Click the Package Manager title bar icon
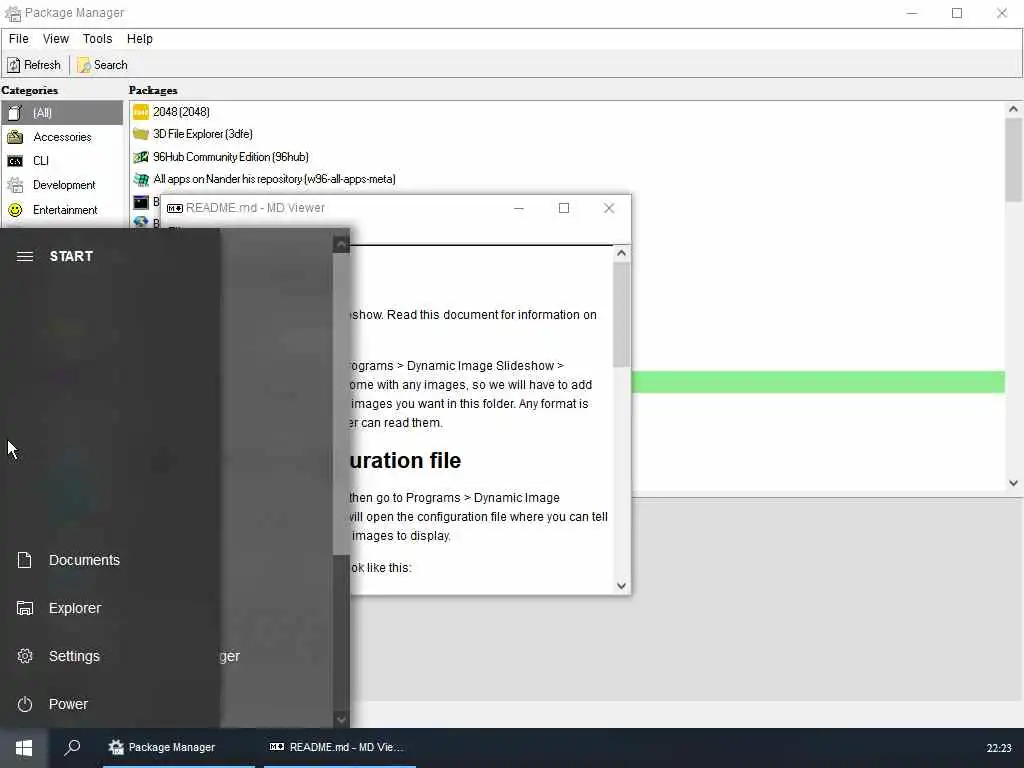The height and width of the screenshot is (768, 1024). [13, 13]
